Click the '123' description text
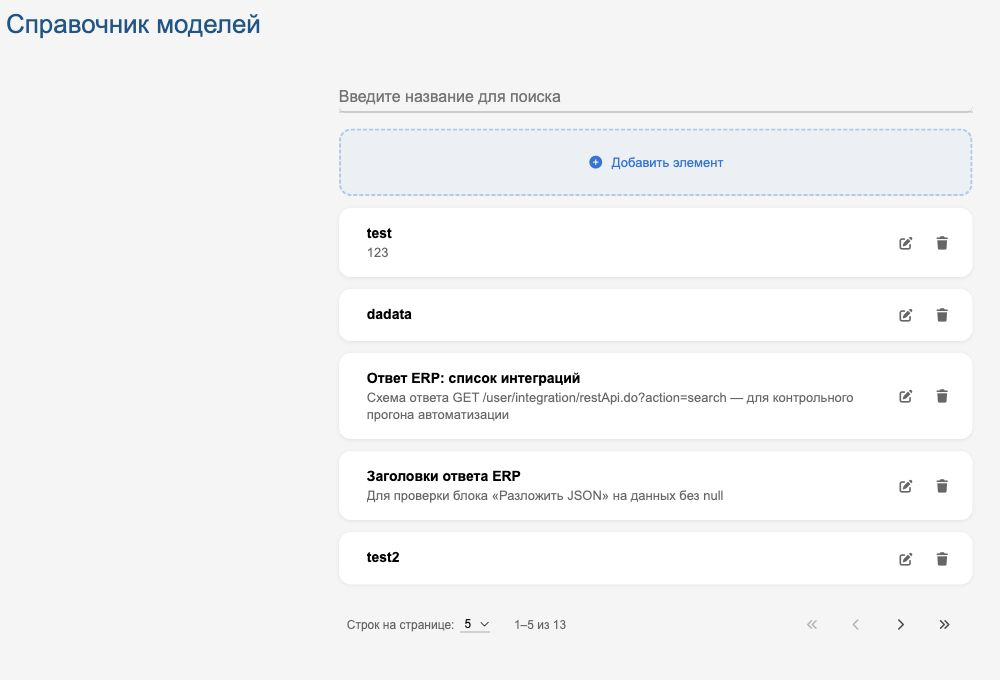 [x=378, y=253]
